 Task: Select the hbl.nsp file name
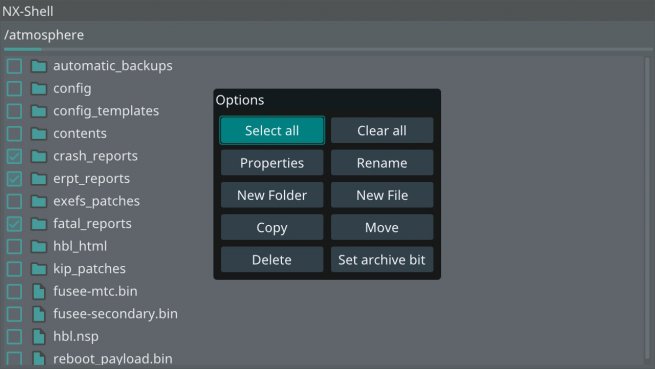(76, 337)
